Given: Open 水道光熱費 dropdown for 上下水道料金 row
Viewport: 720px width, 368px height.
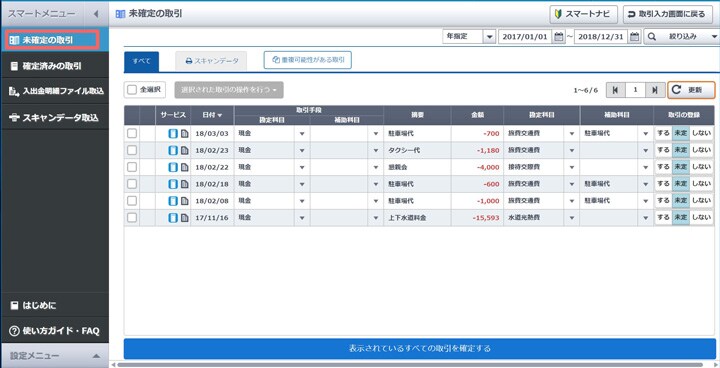Looking at the screenshot, I should (x=572, y=218).
